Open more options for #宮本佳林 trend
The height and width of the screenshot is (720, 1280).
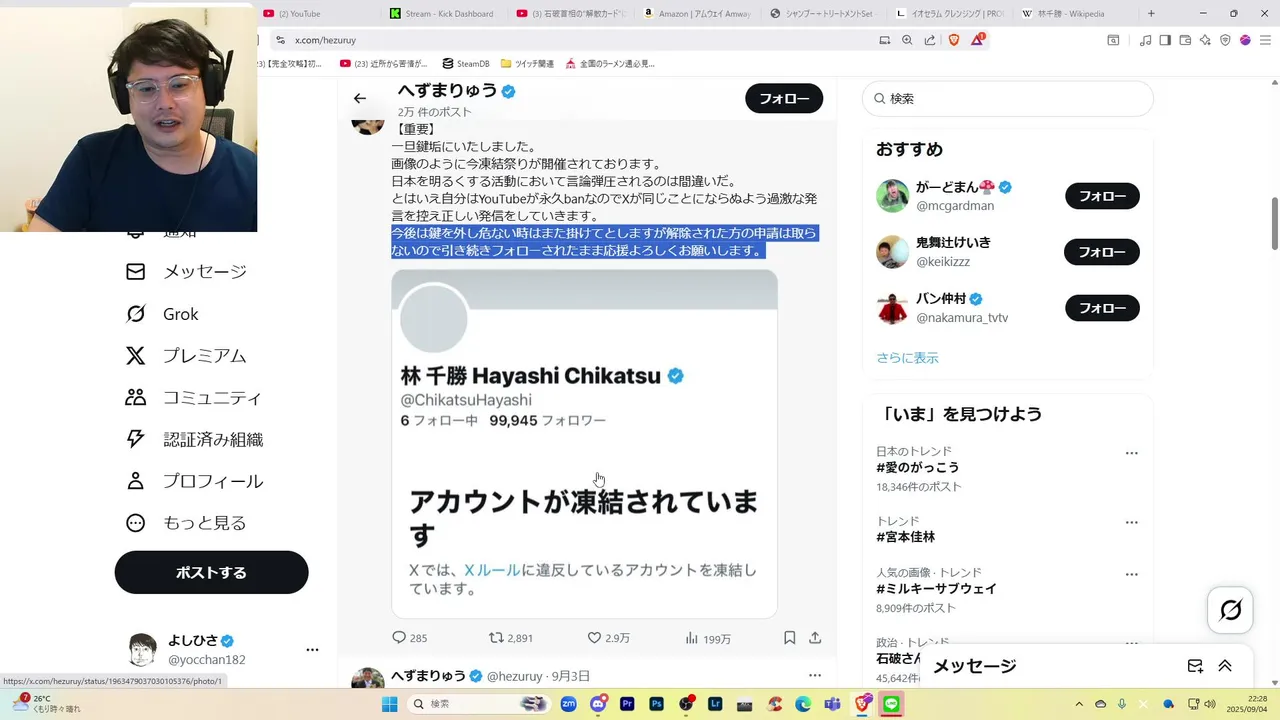(1131, 523)
